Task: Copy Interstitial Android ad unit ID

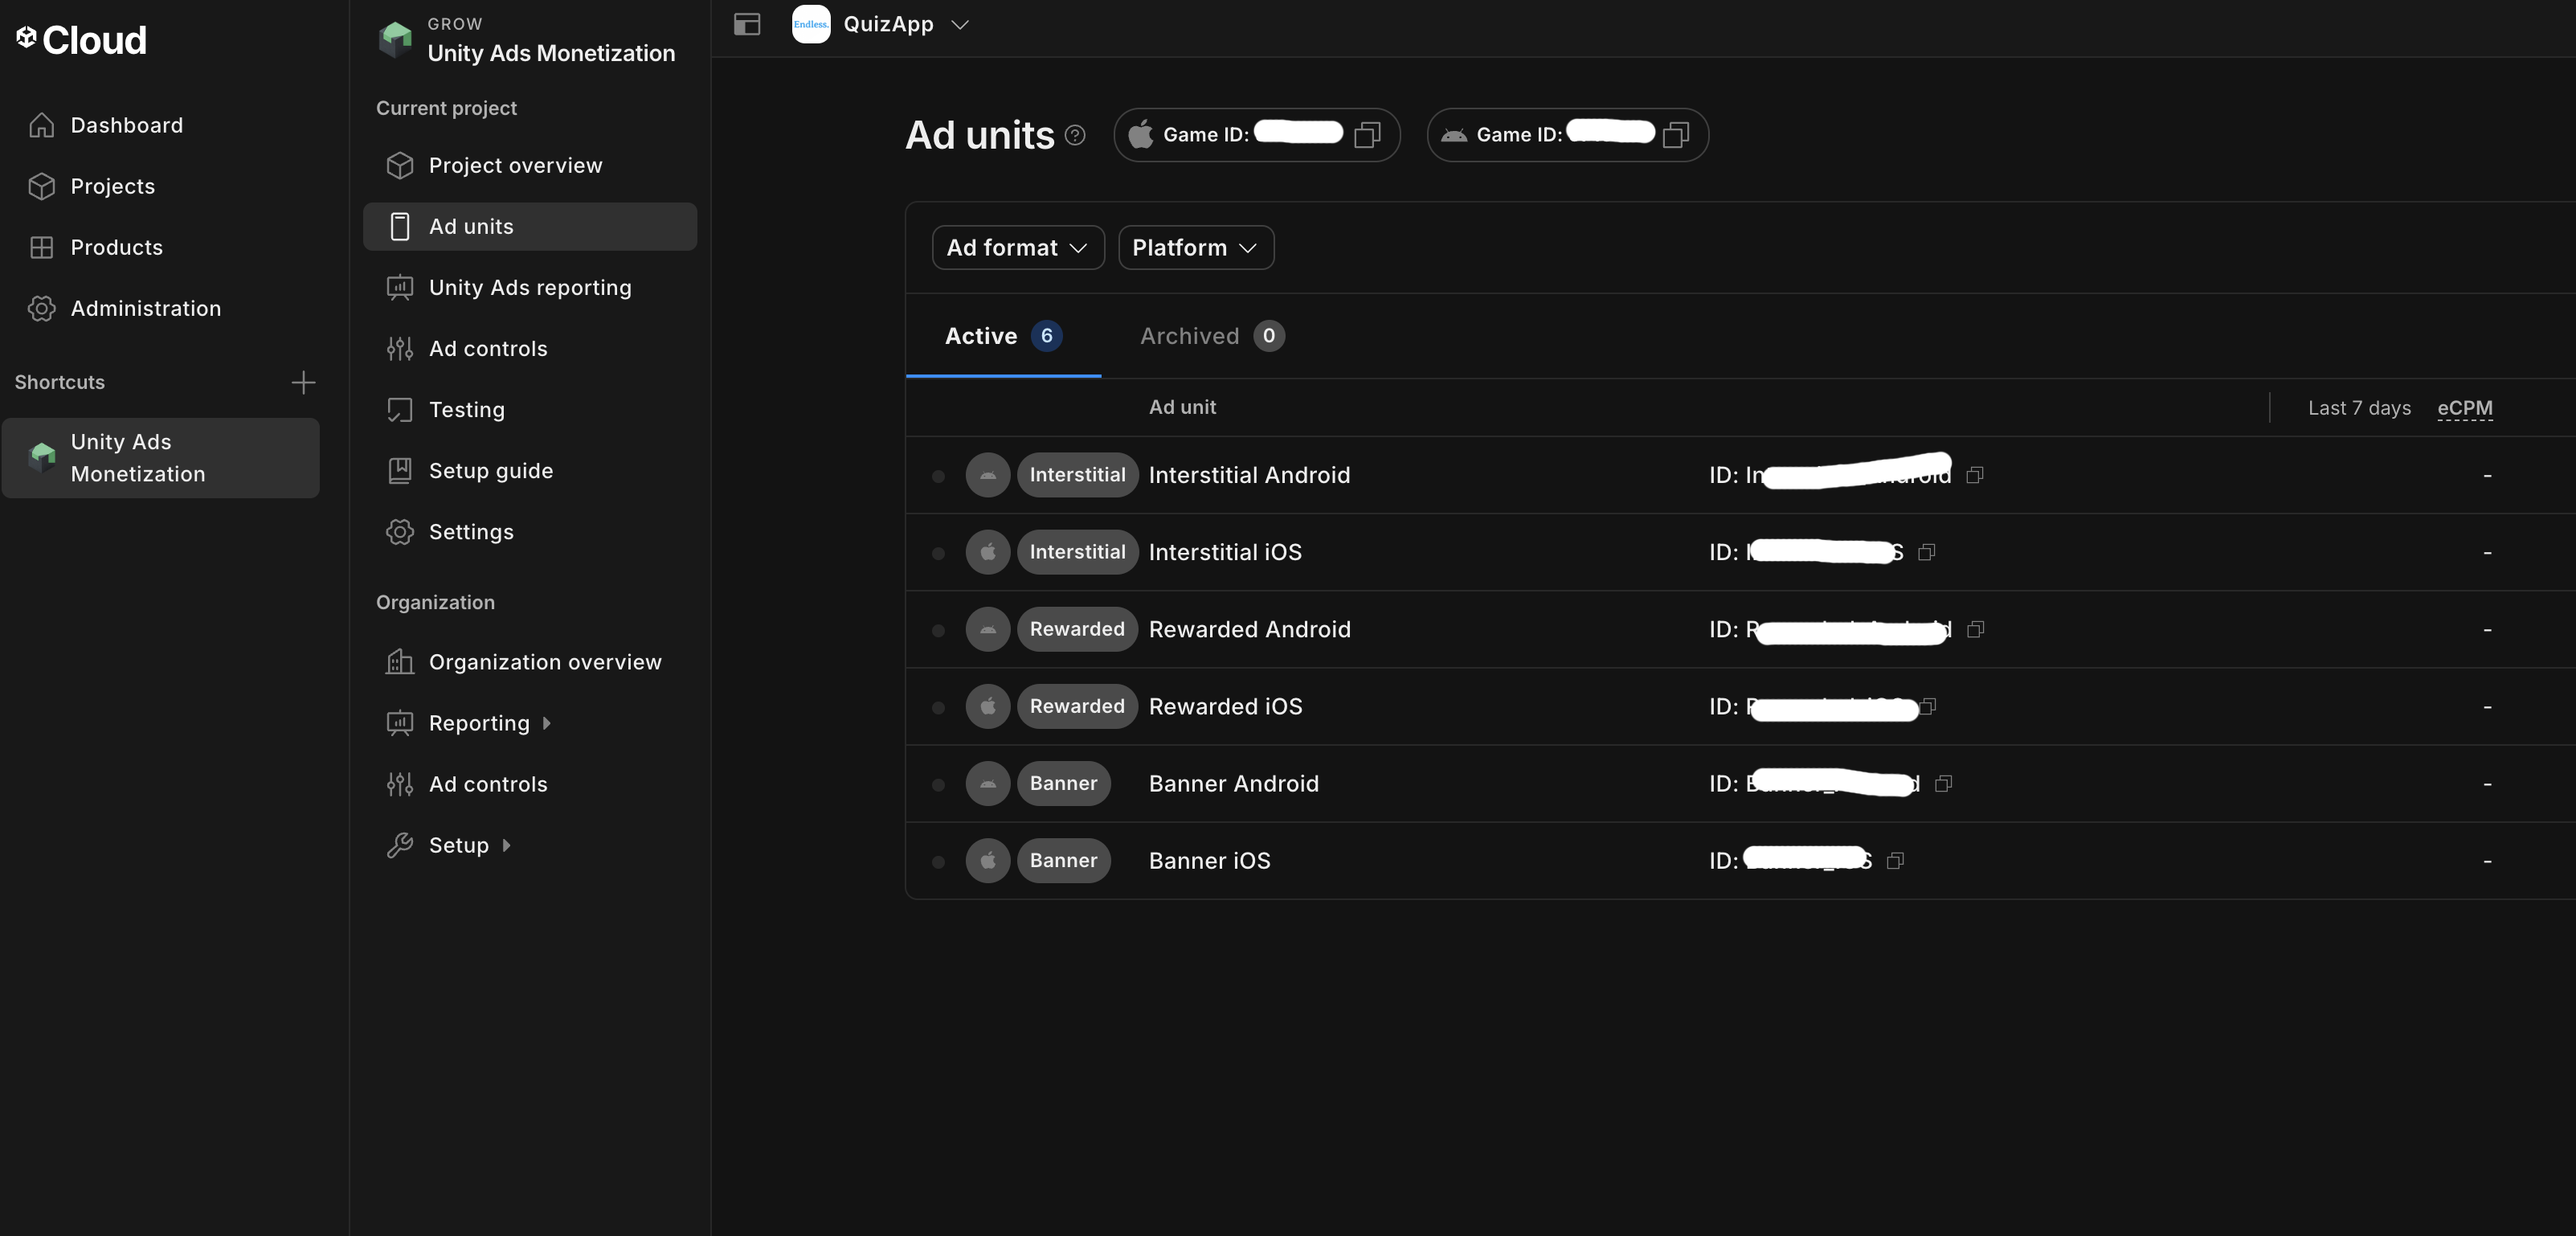Action: [1974, 475]
